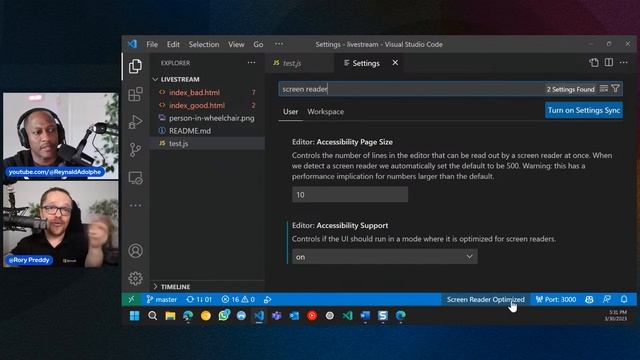The image size is (640, 360).
Task: Open the Accounts icon in activity bar
Action: [x=135, y=251]
